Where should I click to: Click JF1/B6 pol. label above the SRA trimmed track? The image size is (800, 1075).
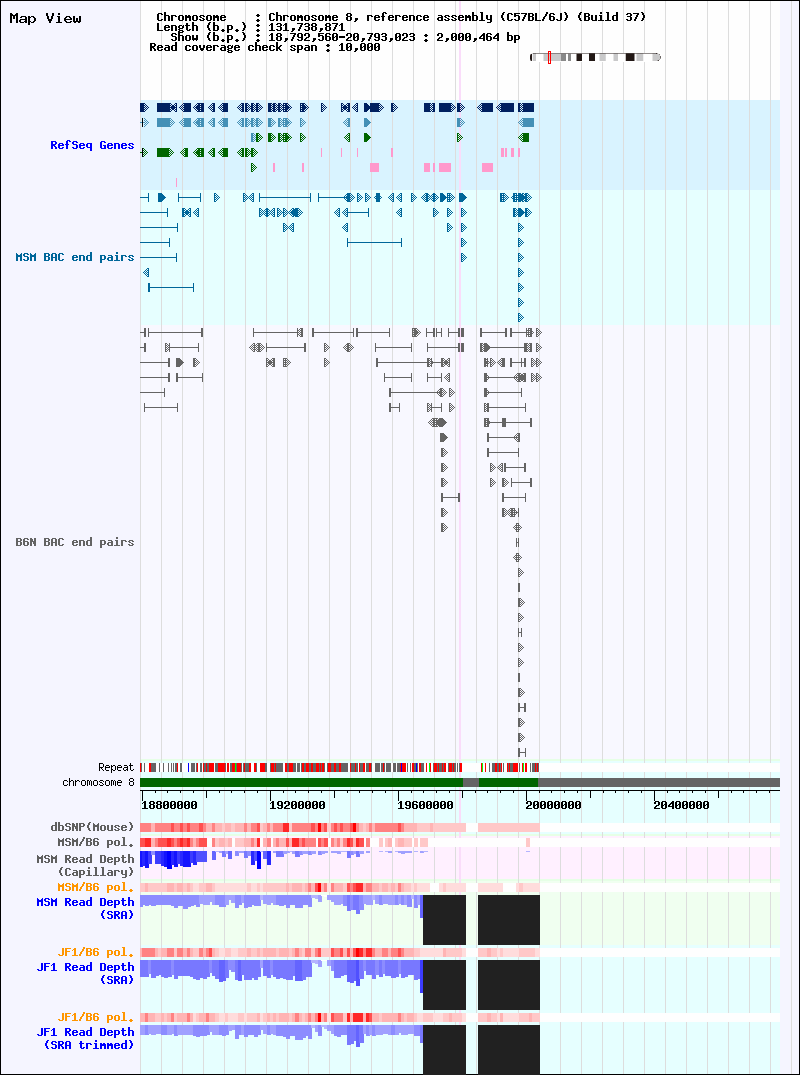[96, 1017]
